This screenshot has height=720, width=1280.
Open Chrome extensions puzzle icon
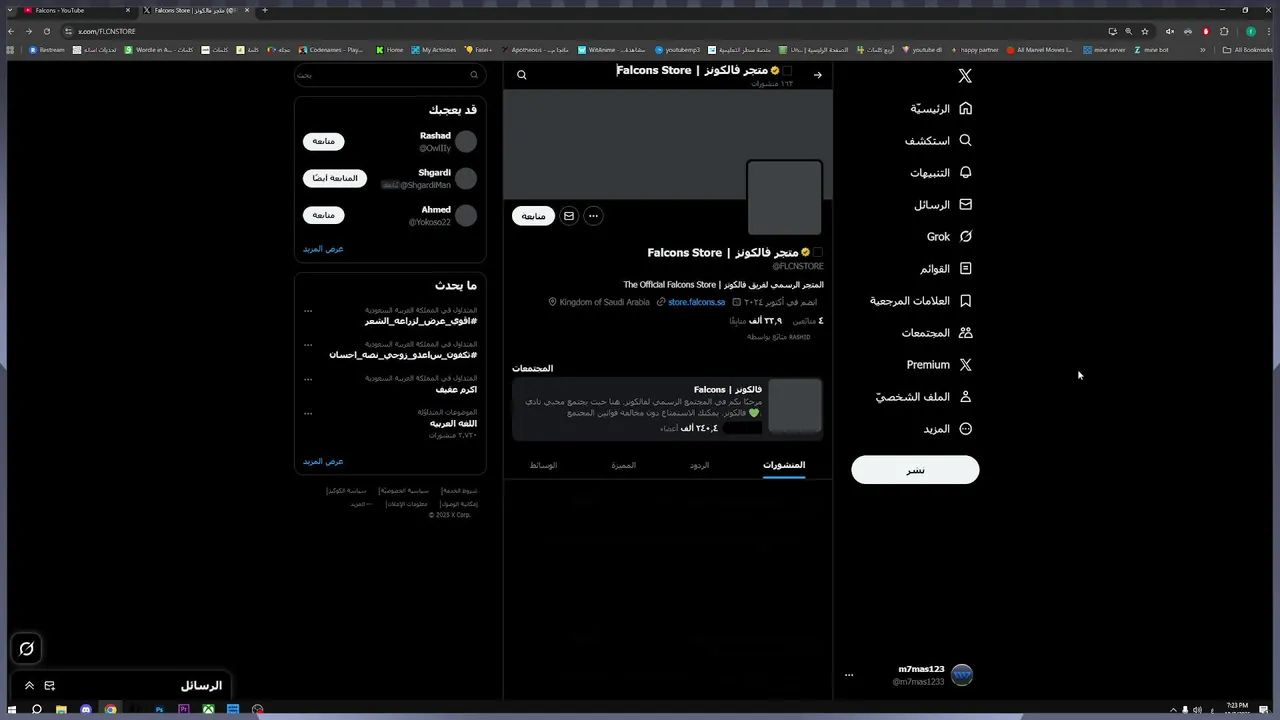click(x=1224, y=31)
